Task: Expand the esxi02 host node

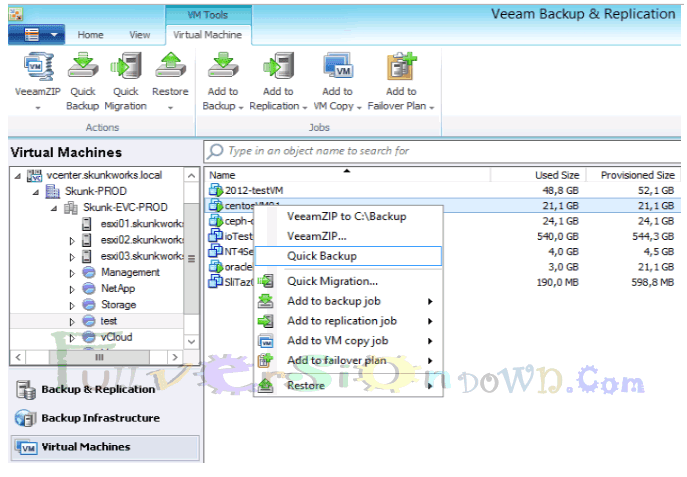Action: pos(72,240)
